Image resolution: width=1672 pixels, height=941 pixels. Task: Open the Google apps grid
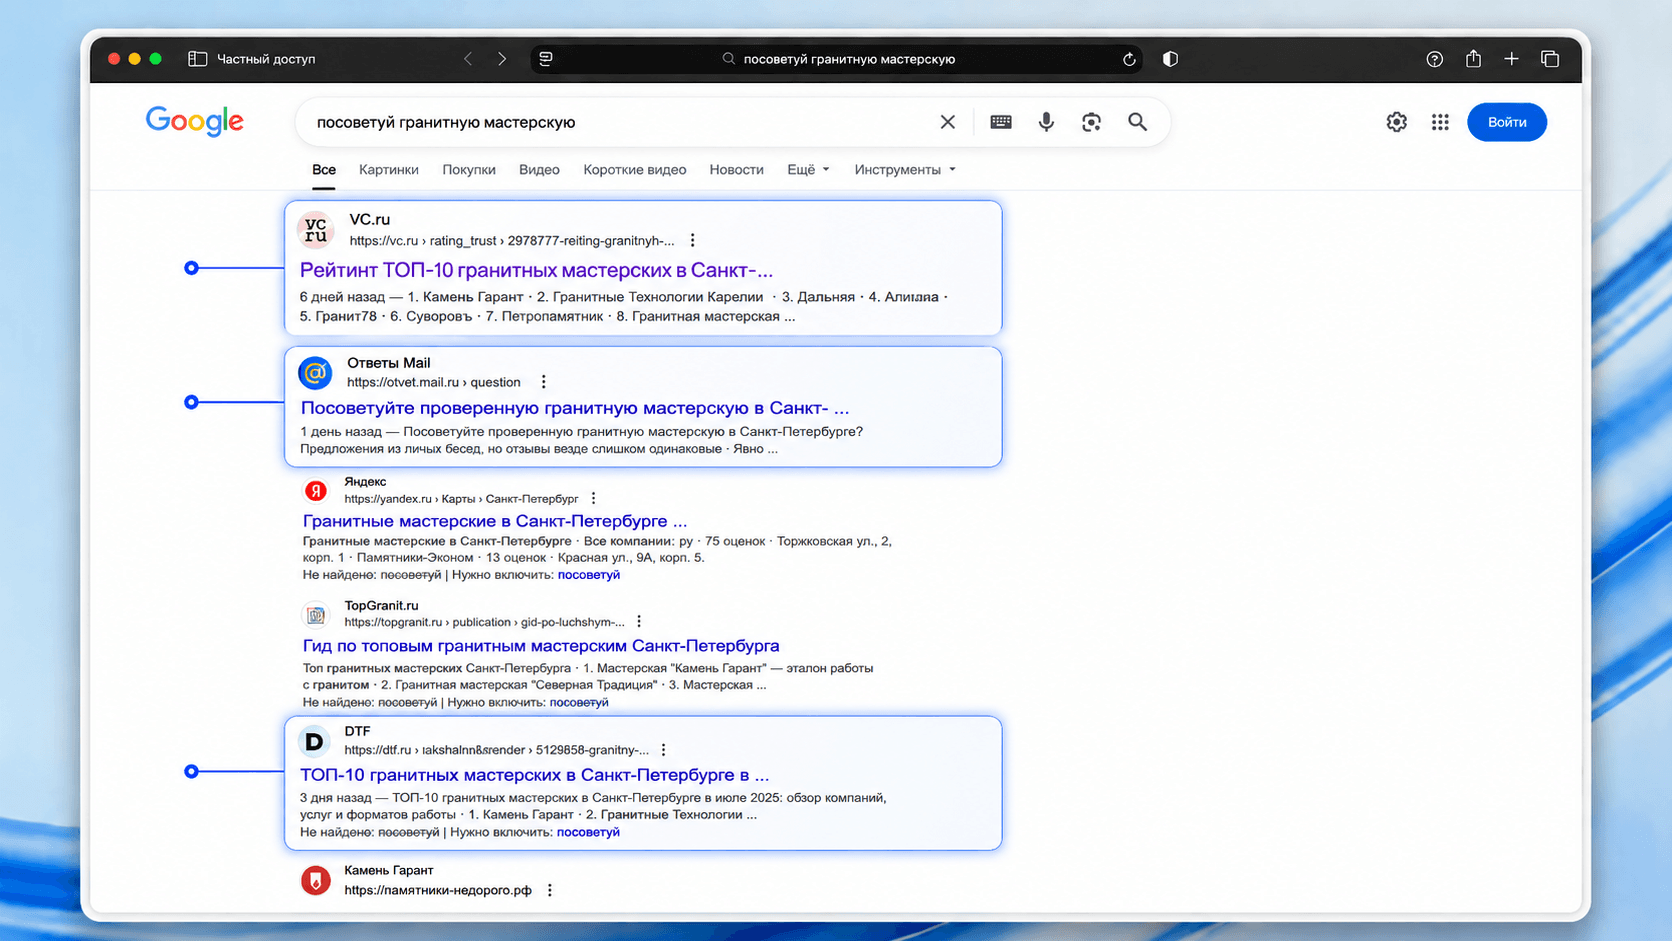click(x=1440, y=122)
